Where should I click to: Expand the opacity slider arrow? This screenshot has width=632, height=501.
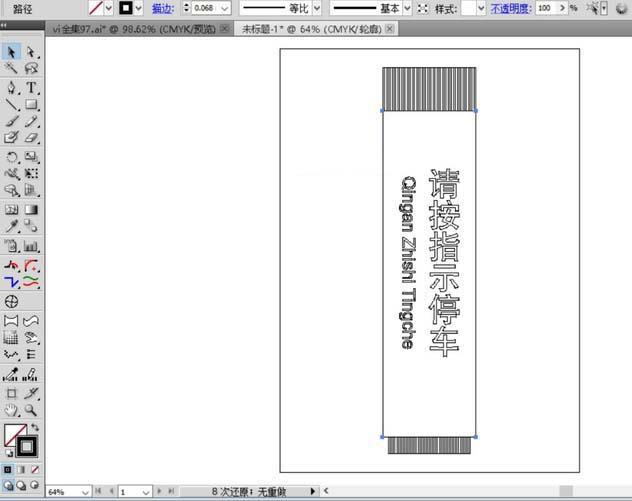pos(562,8)
